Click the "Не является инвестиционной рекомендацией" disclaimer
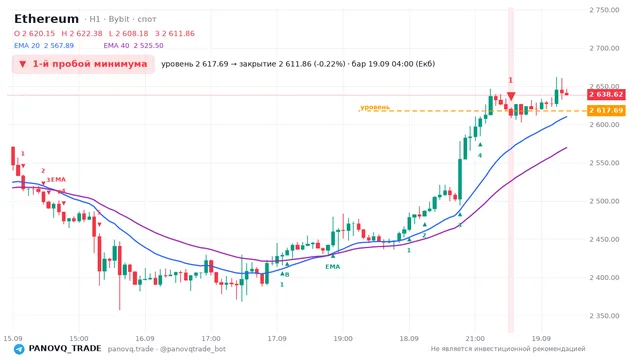This screenshot has height=360, width=640. pos(508,349)
